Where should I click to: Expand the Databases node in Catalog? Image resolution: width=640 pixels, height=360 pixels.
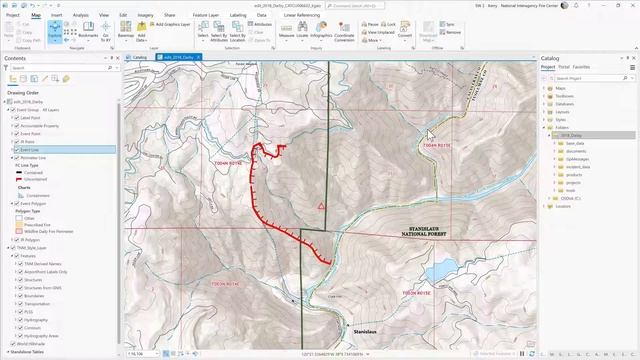pyautogui.click(x=544, y=104)
